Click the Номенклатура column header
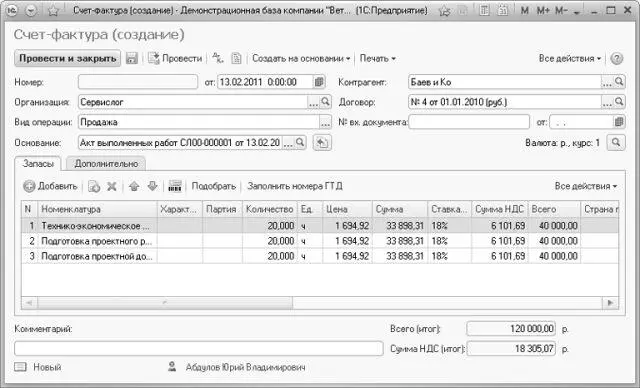 [x=98, y=209]
